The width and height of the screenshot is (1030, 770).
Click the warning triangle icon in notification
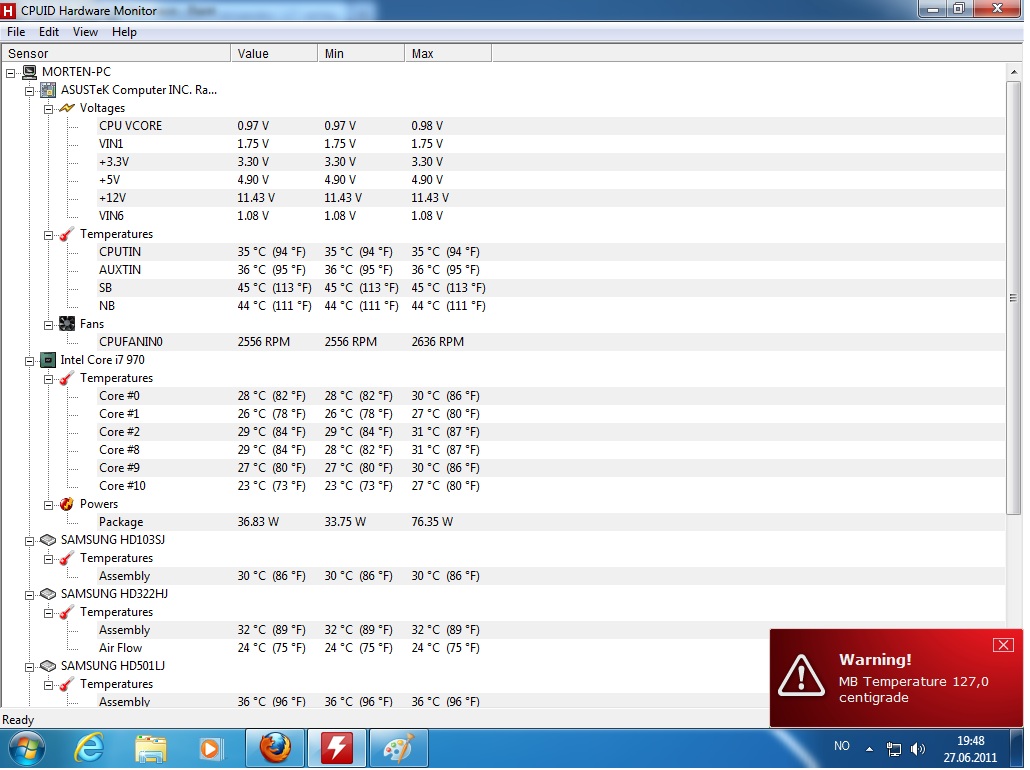click(801, 675)
